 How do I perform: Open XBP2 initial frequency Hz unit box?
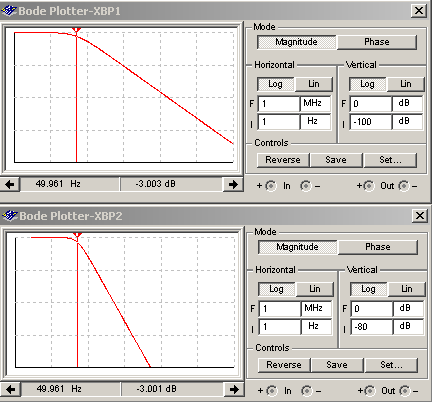[x=316, y=327]
